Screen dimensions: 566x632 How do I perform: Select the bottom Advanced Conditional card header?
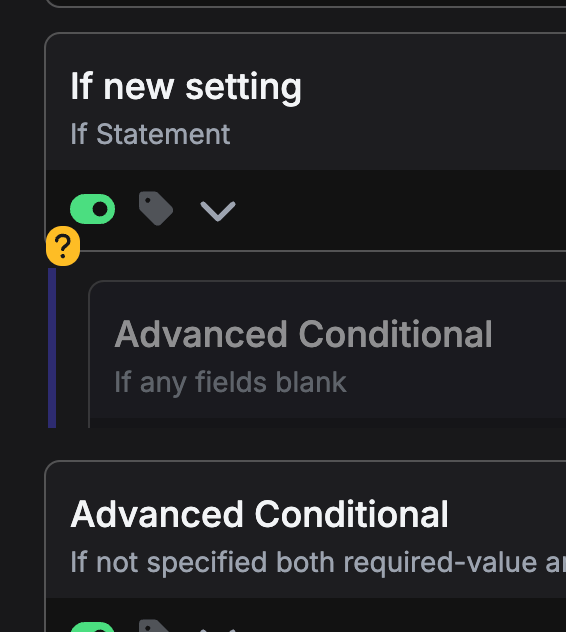coord(306,530)
